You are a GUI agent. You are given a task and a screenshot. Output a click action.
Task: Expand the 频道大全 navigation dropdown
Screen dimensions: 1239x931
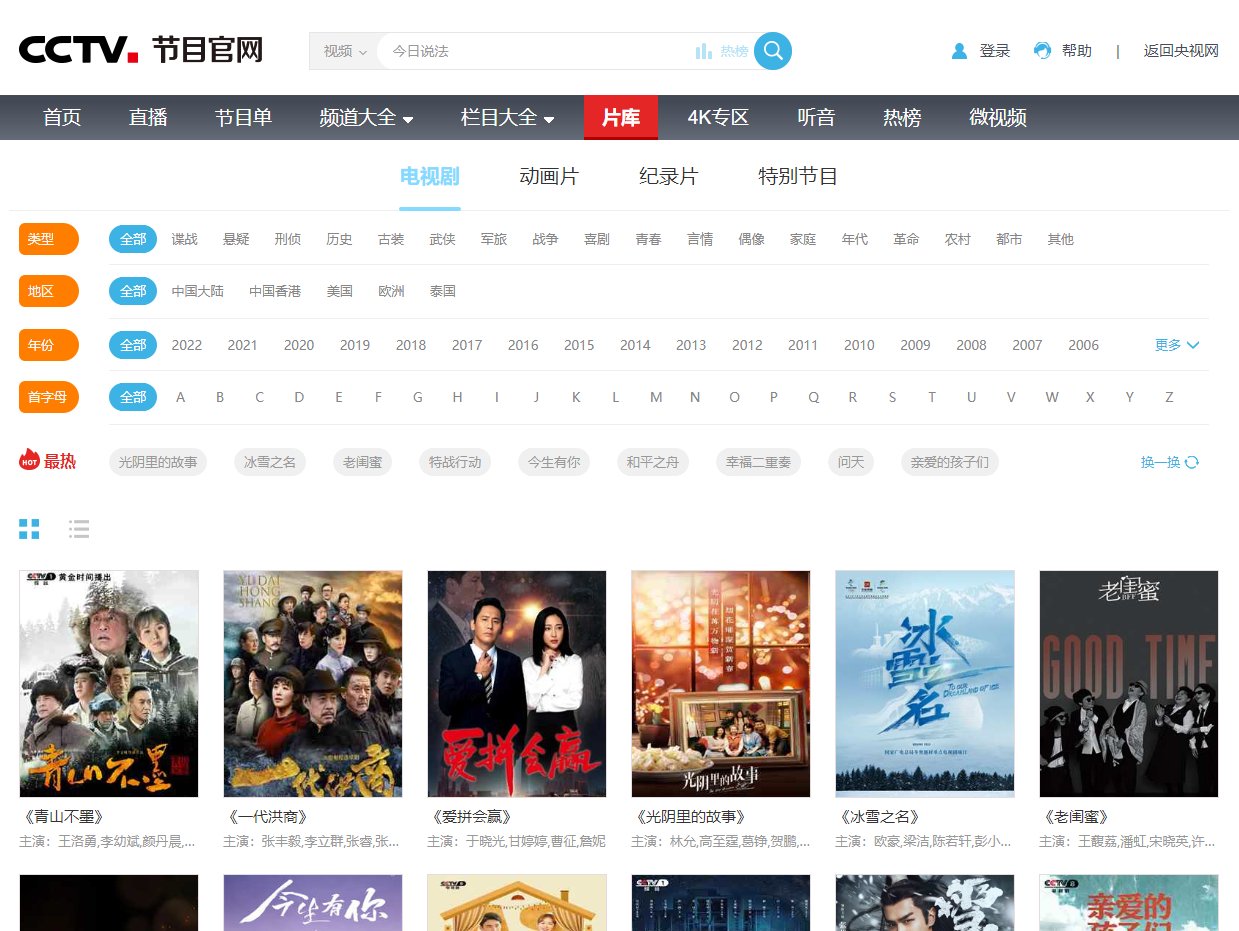pyautogui.click(x=366, y=118)
